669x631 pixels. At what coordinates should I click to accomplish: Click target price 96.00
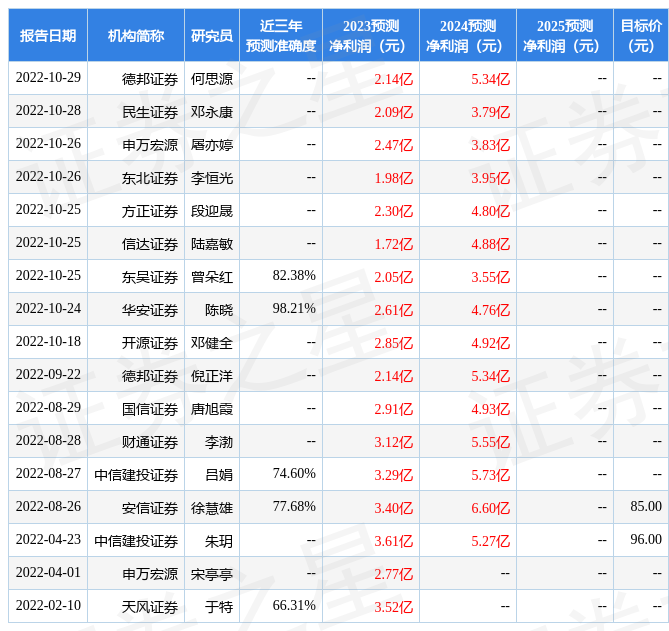(x=646, y=539)
